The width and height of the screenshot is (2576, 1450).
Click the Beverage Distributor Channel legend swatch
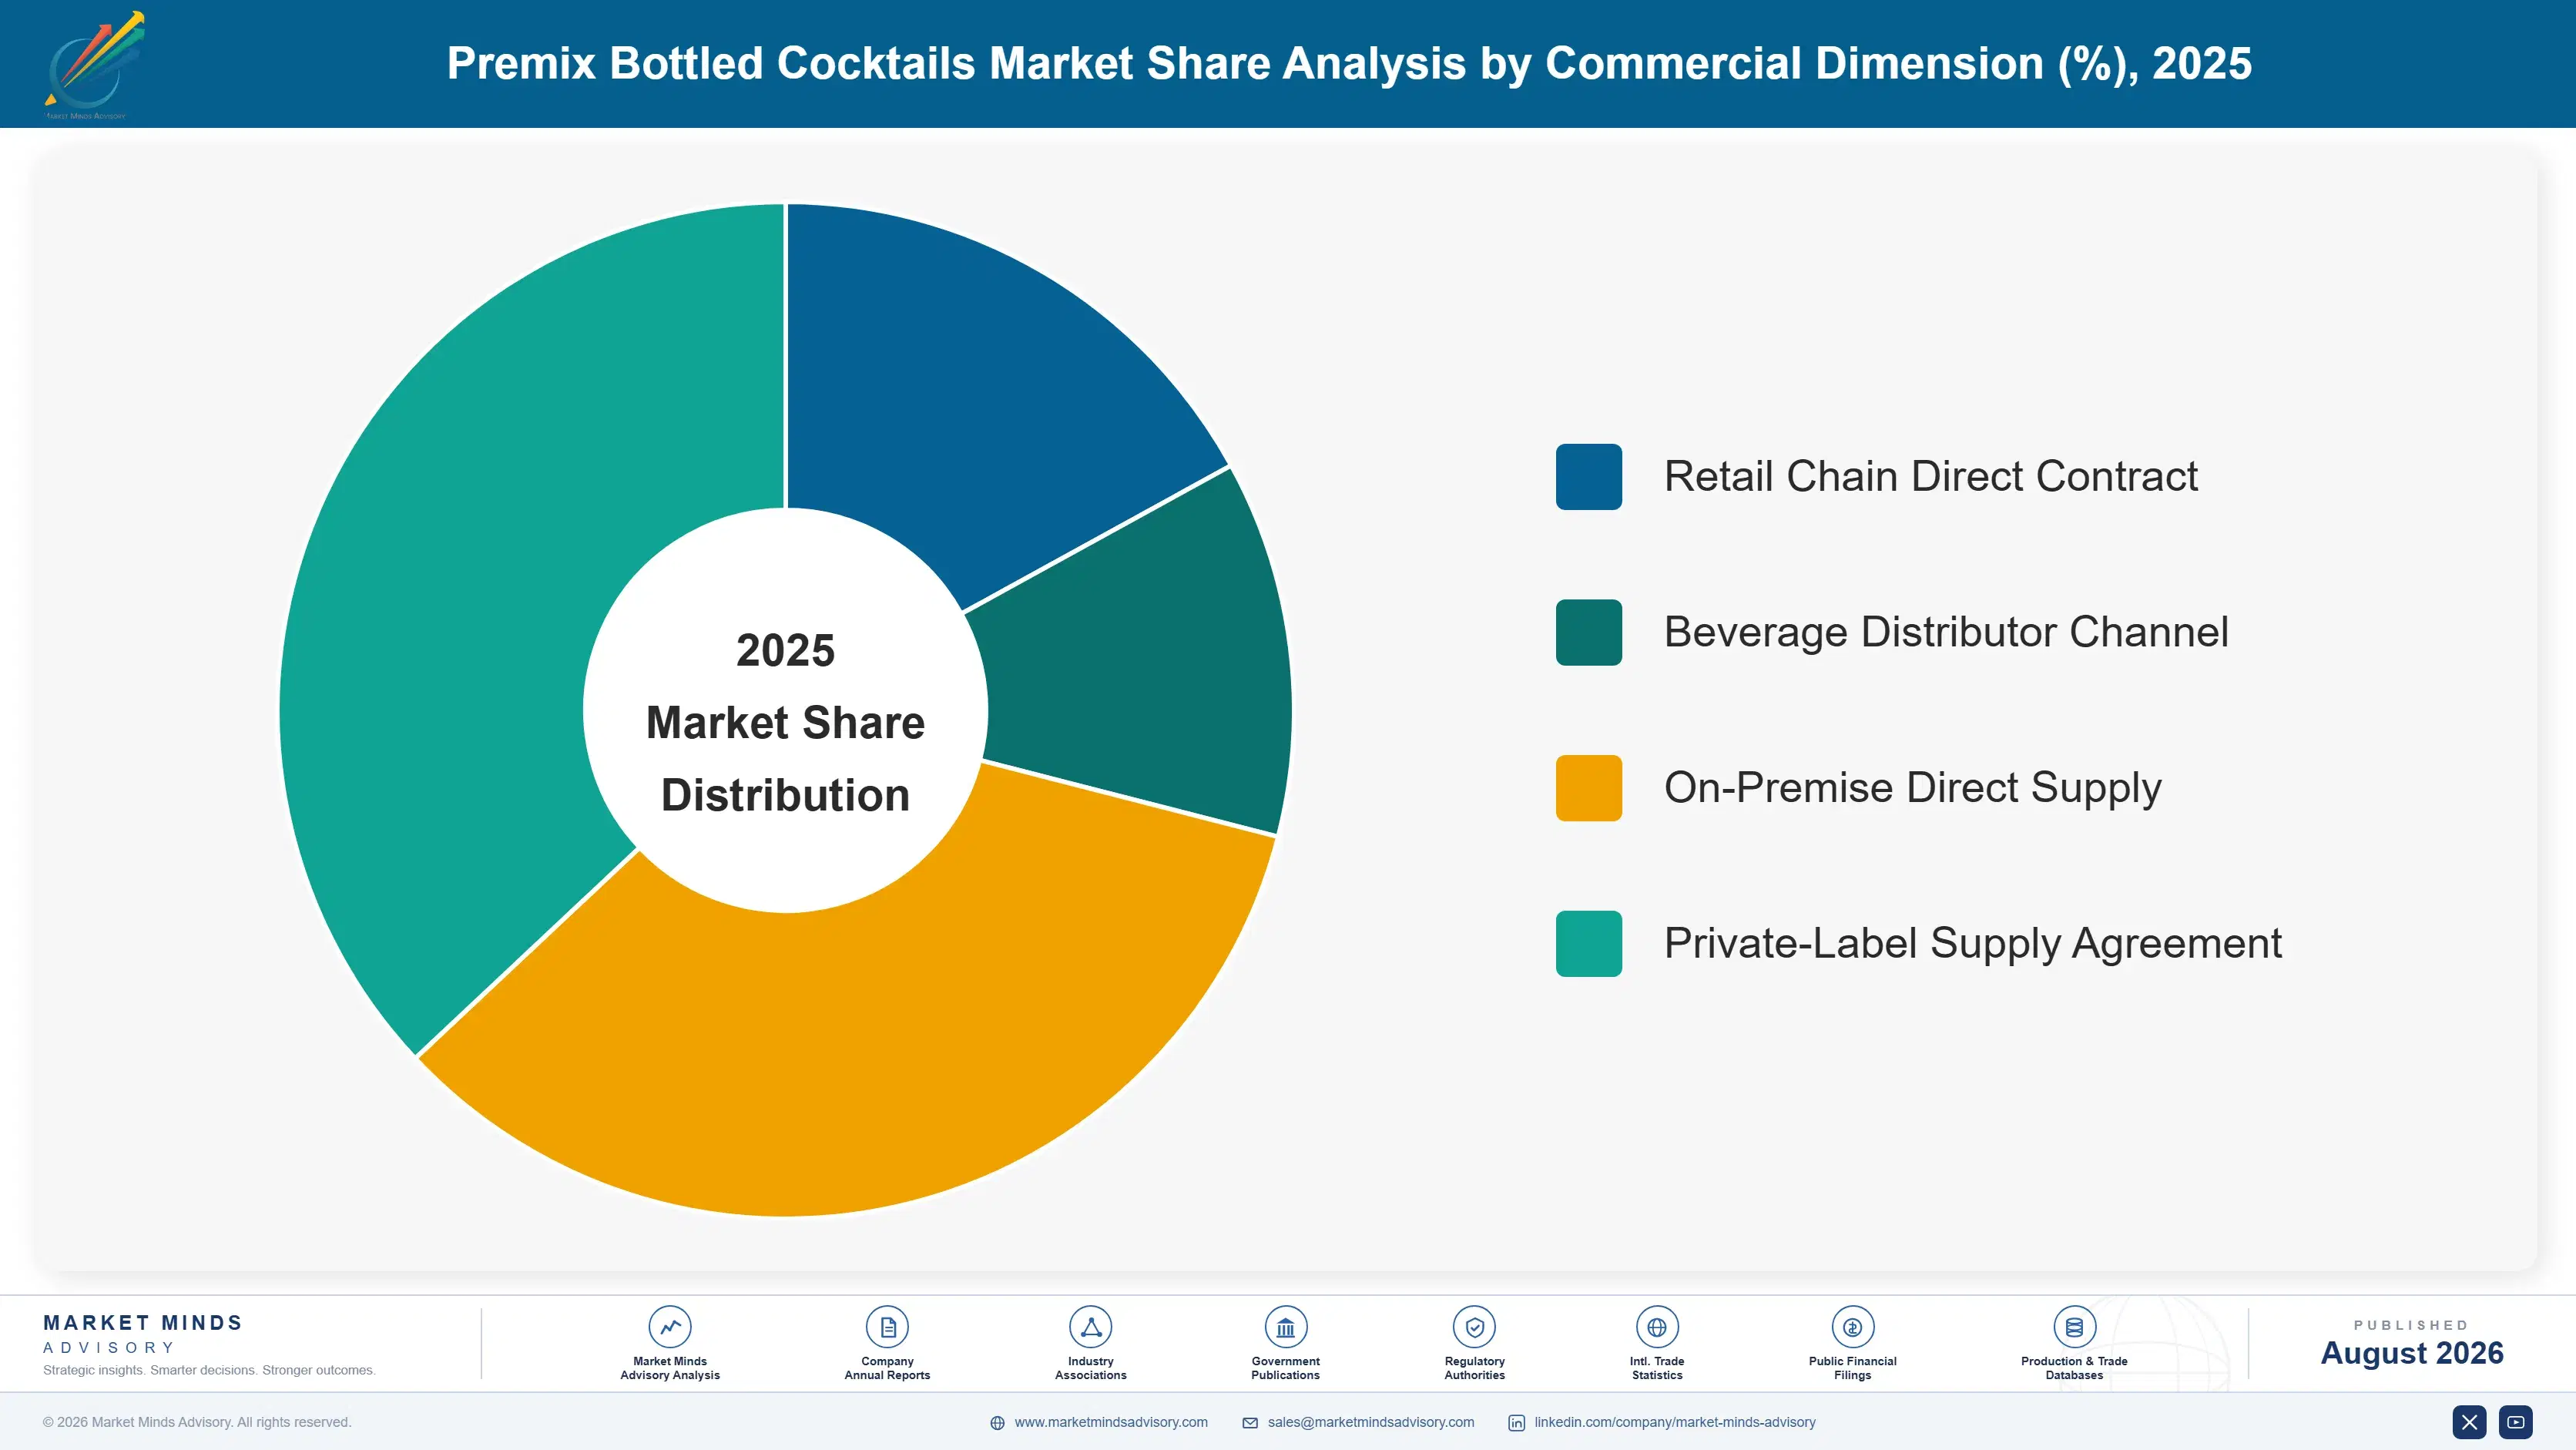1588,632
